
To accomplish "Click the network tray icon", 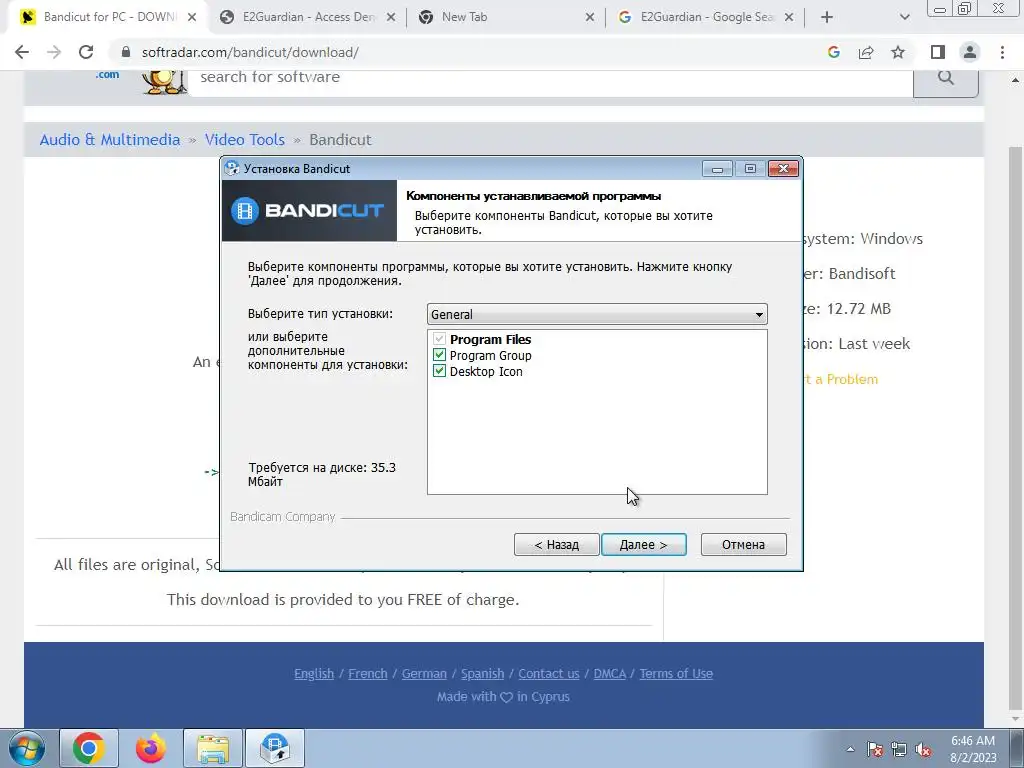I will point(899,749).
